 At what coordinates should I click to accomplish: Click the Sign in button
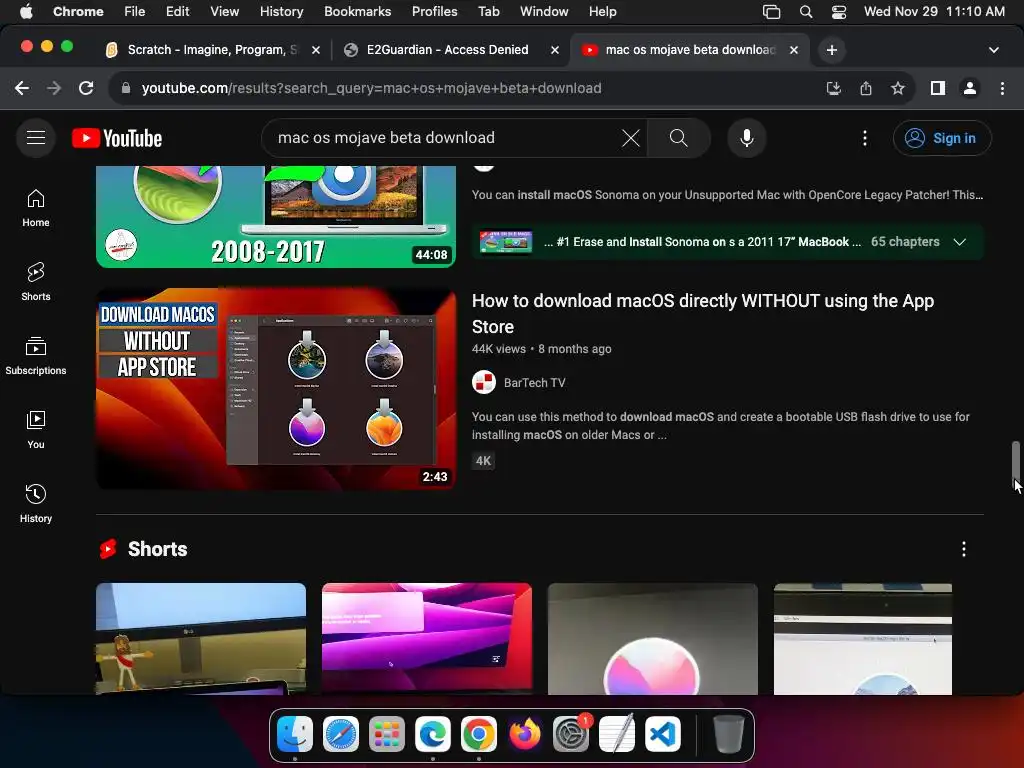click(942, 138)
